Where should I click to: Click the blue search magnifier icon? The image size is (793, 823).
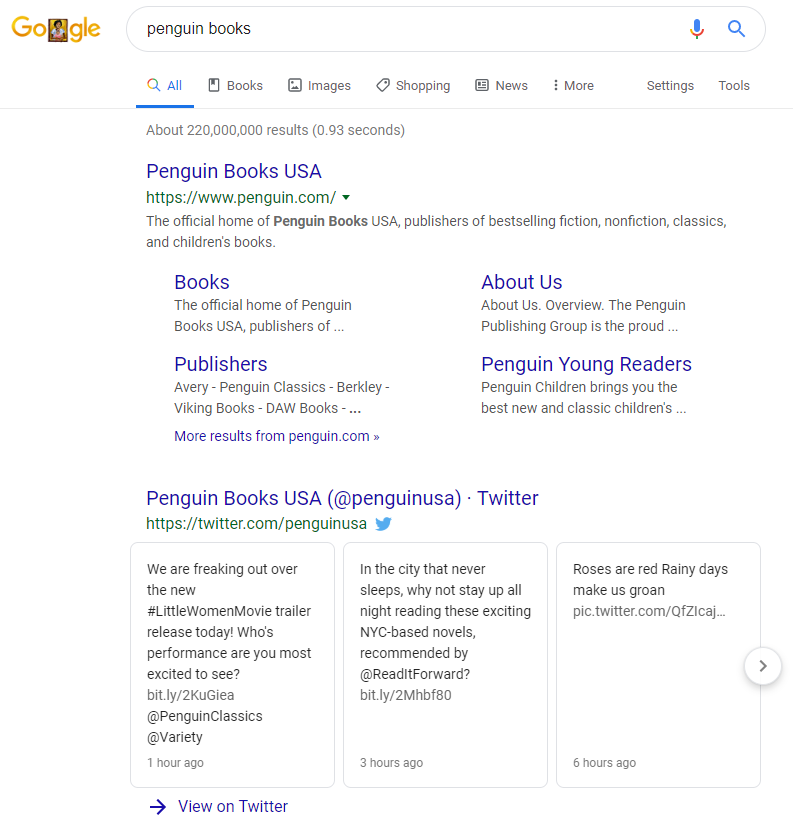[737, 29]
